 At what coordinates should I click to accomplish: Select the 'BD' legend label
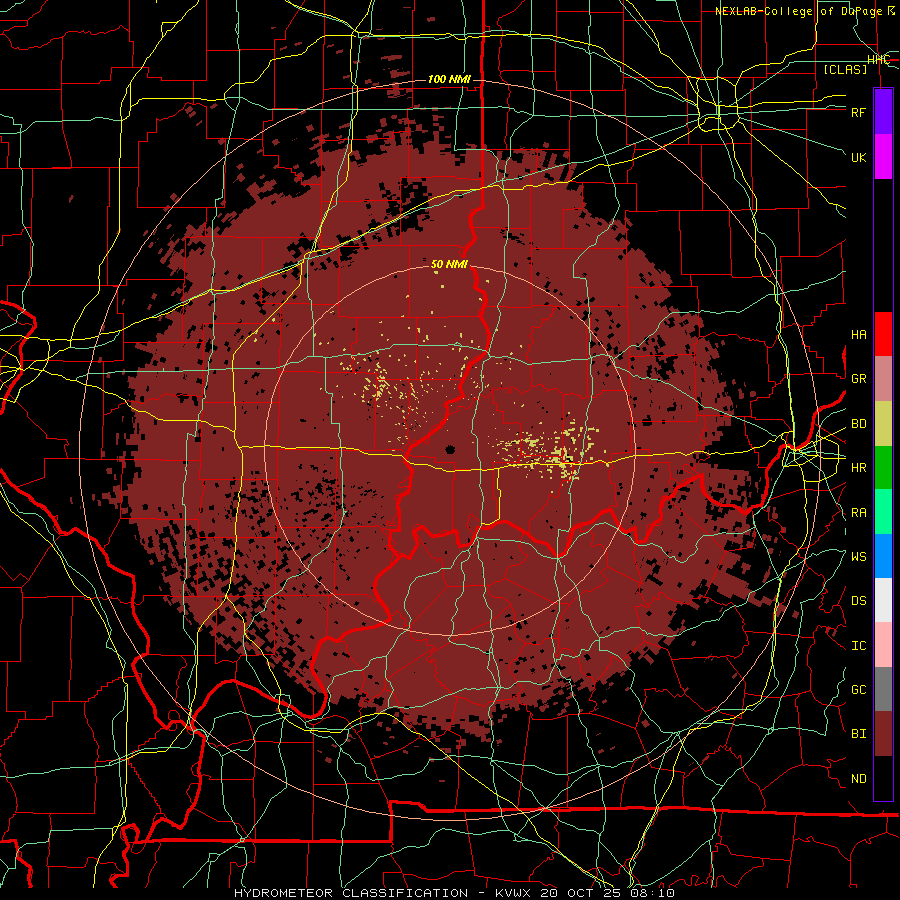(858, 424)
